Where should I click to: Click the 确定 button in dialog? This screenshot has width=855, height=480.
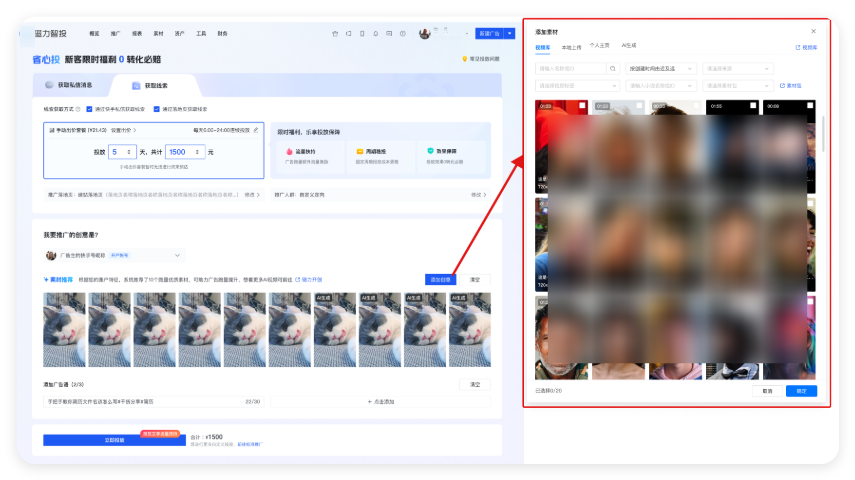tap(801, 391)
